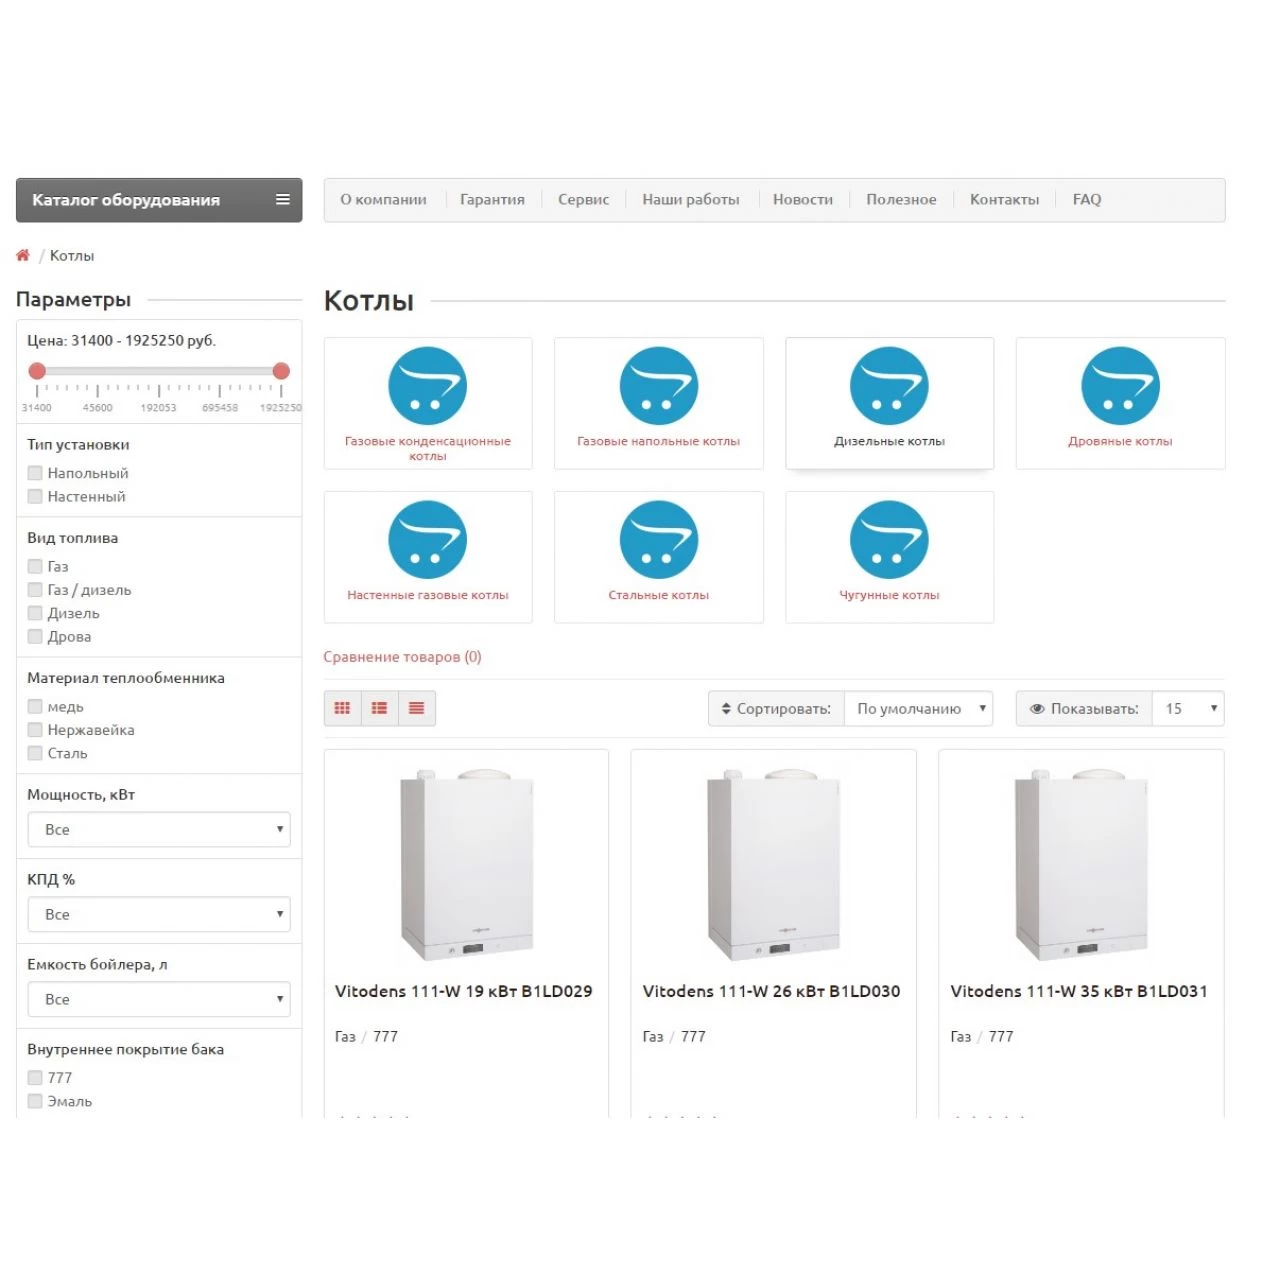This screenshot has height=1280, width=1280.
Task: Go to Новости page
Action: (x=803, y=199)
